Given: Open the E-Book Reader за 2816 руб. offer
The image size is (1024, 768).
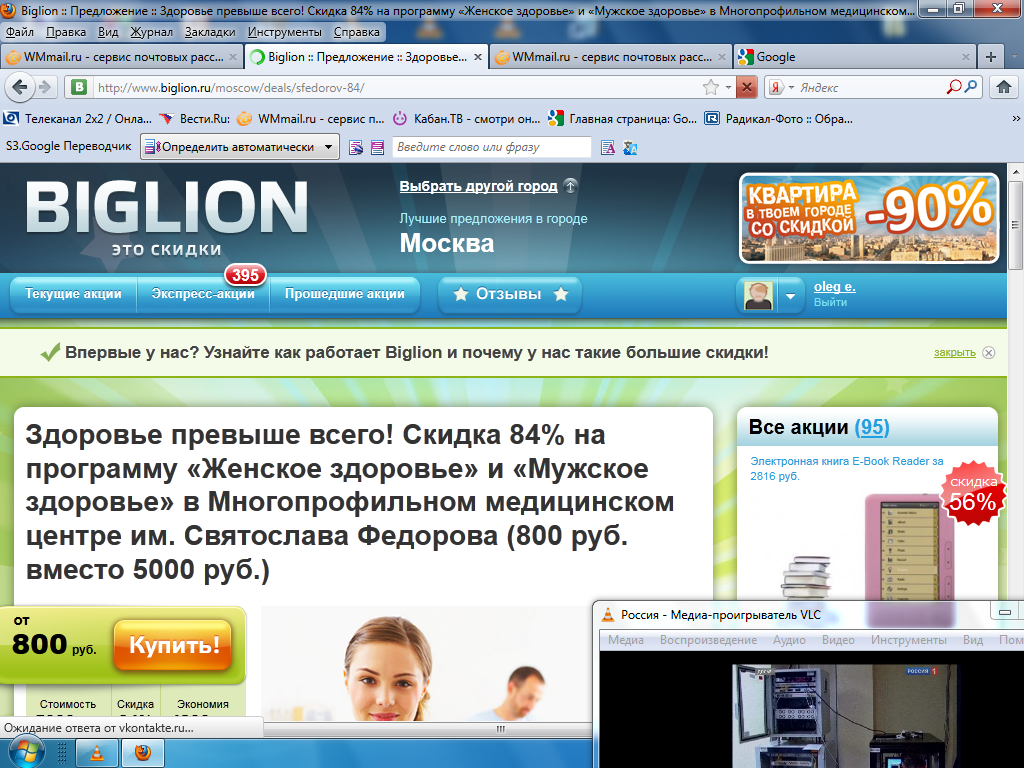Looking at the screenshot, I should point(846,468).
